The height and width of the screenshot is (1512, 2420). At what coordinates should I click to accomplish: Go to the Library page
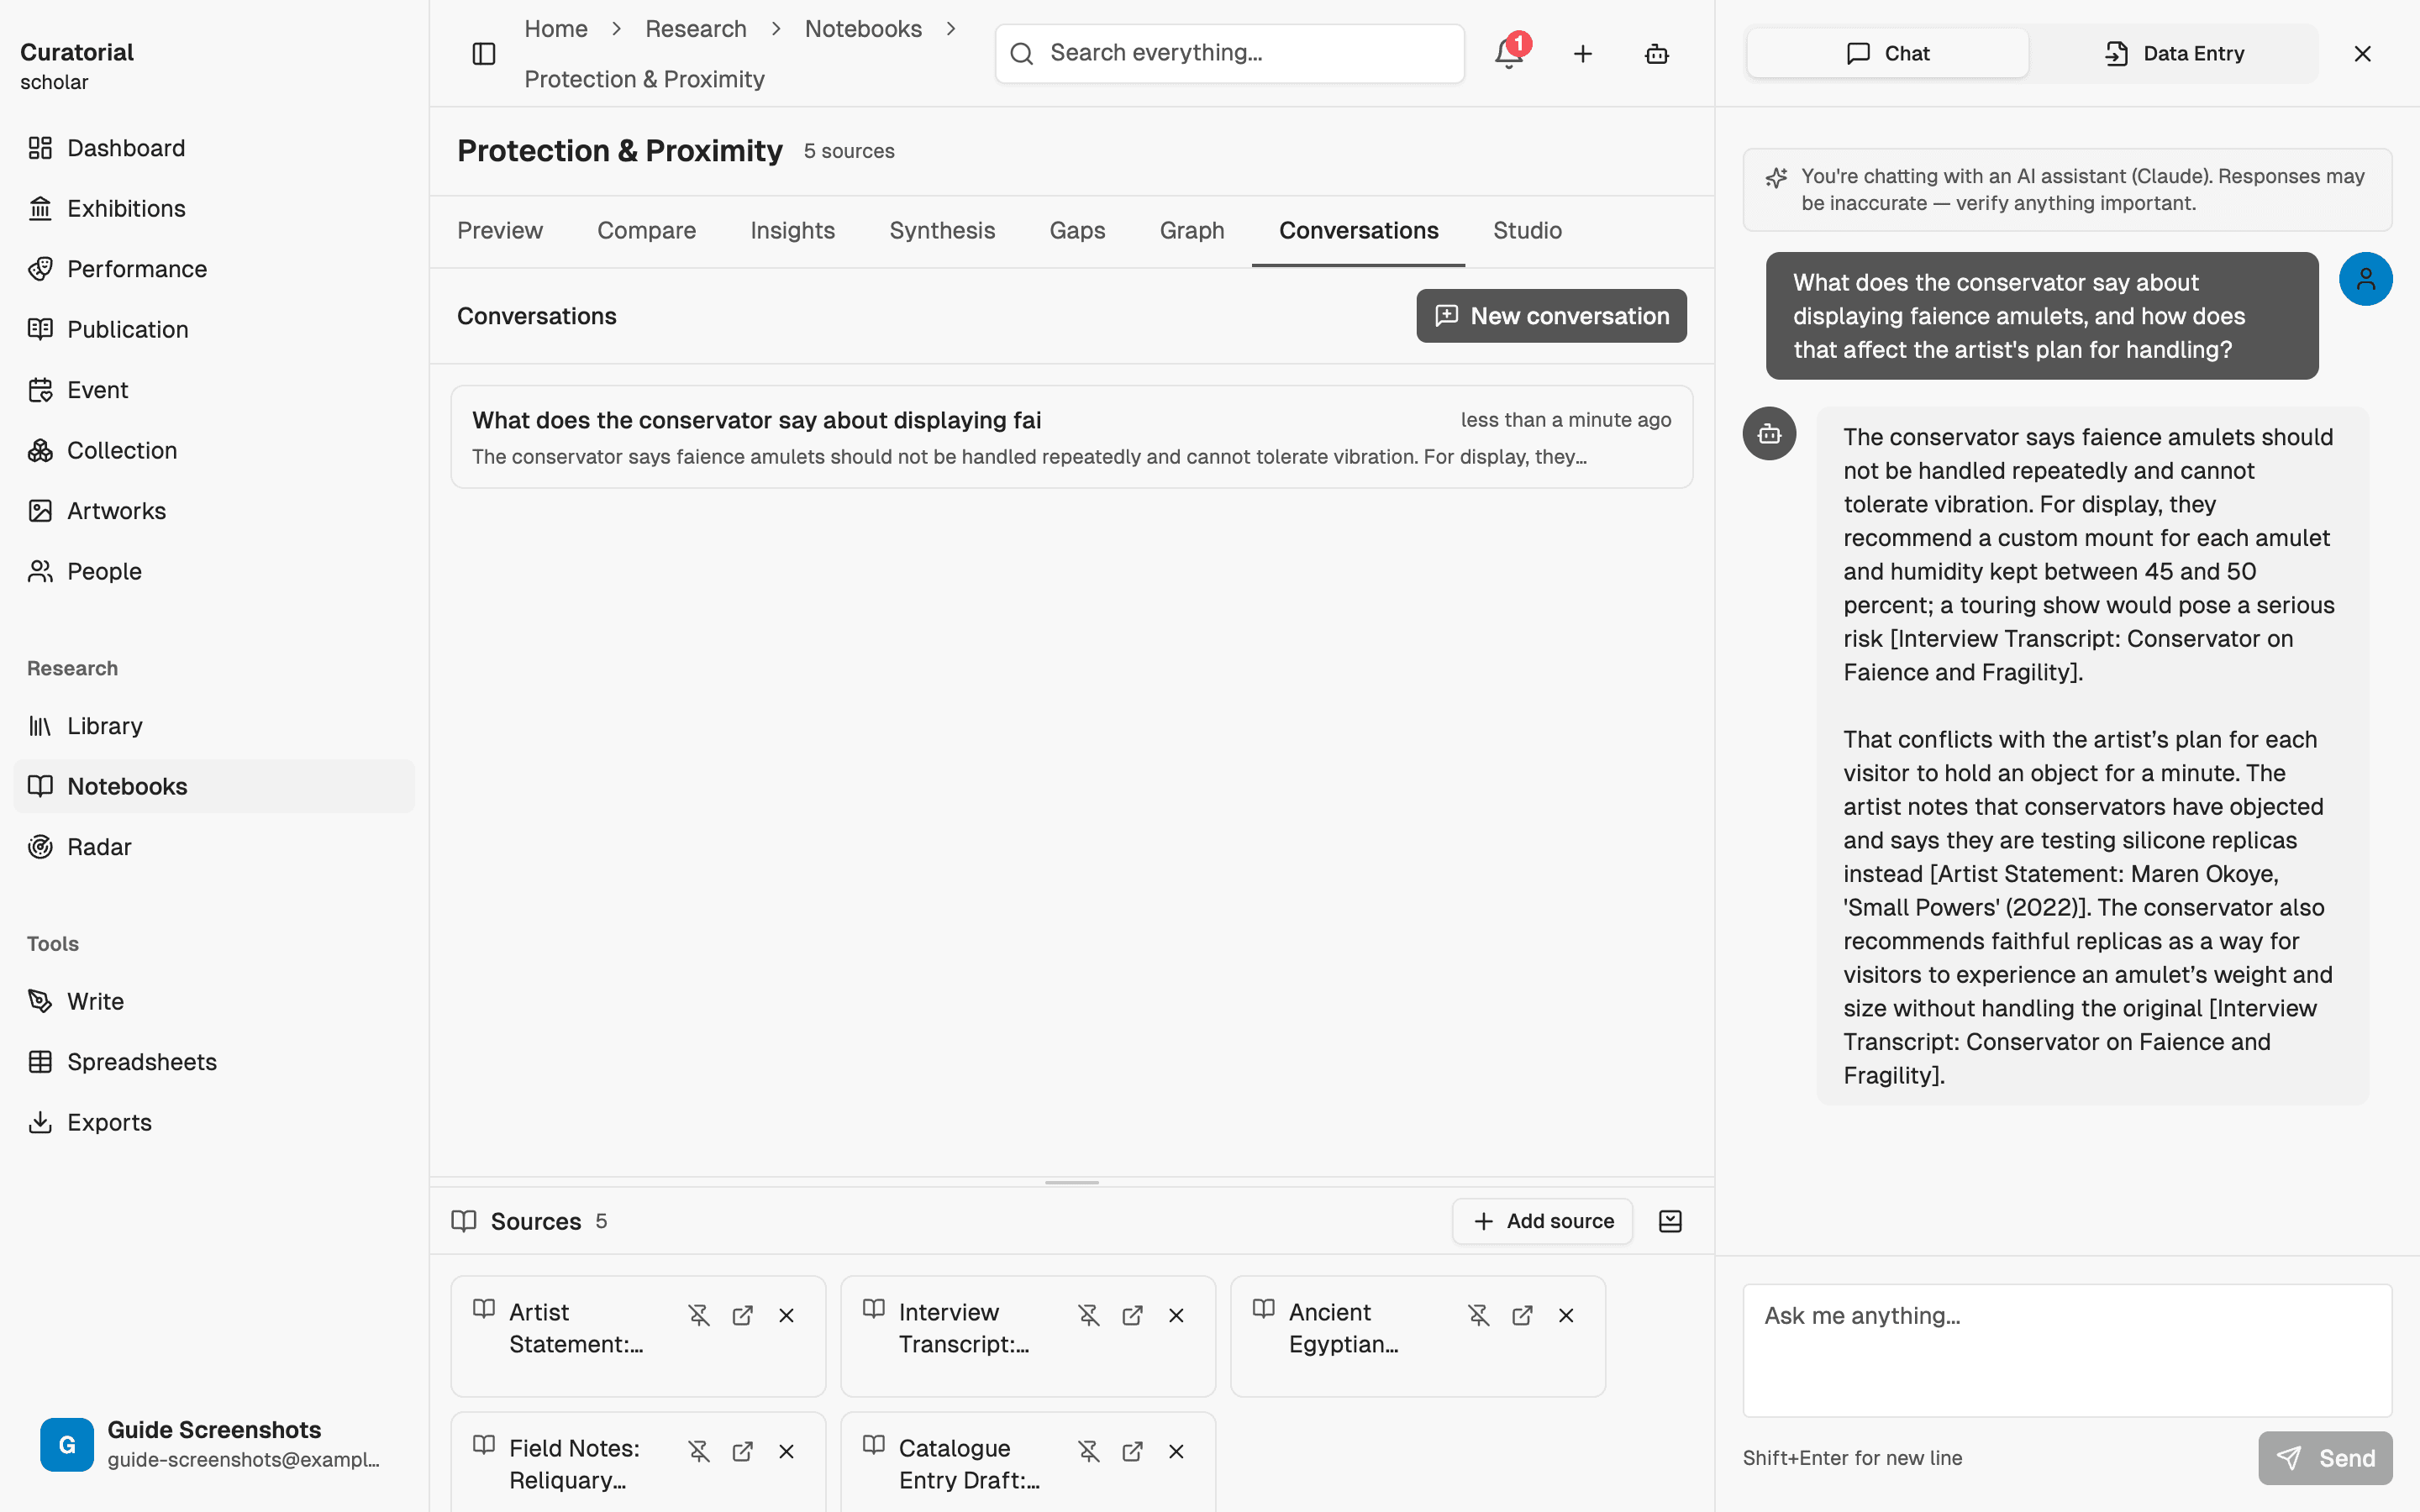(x=214, y=726)
